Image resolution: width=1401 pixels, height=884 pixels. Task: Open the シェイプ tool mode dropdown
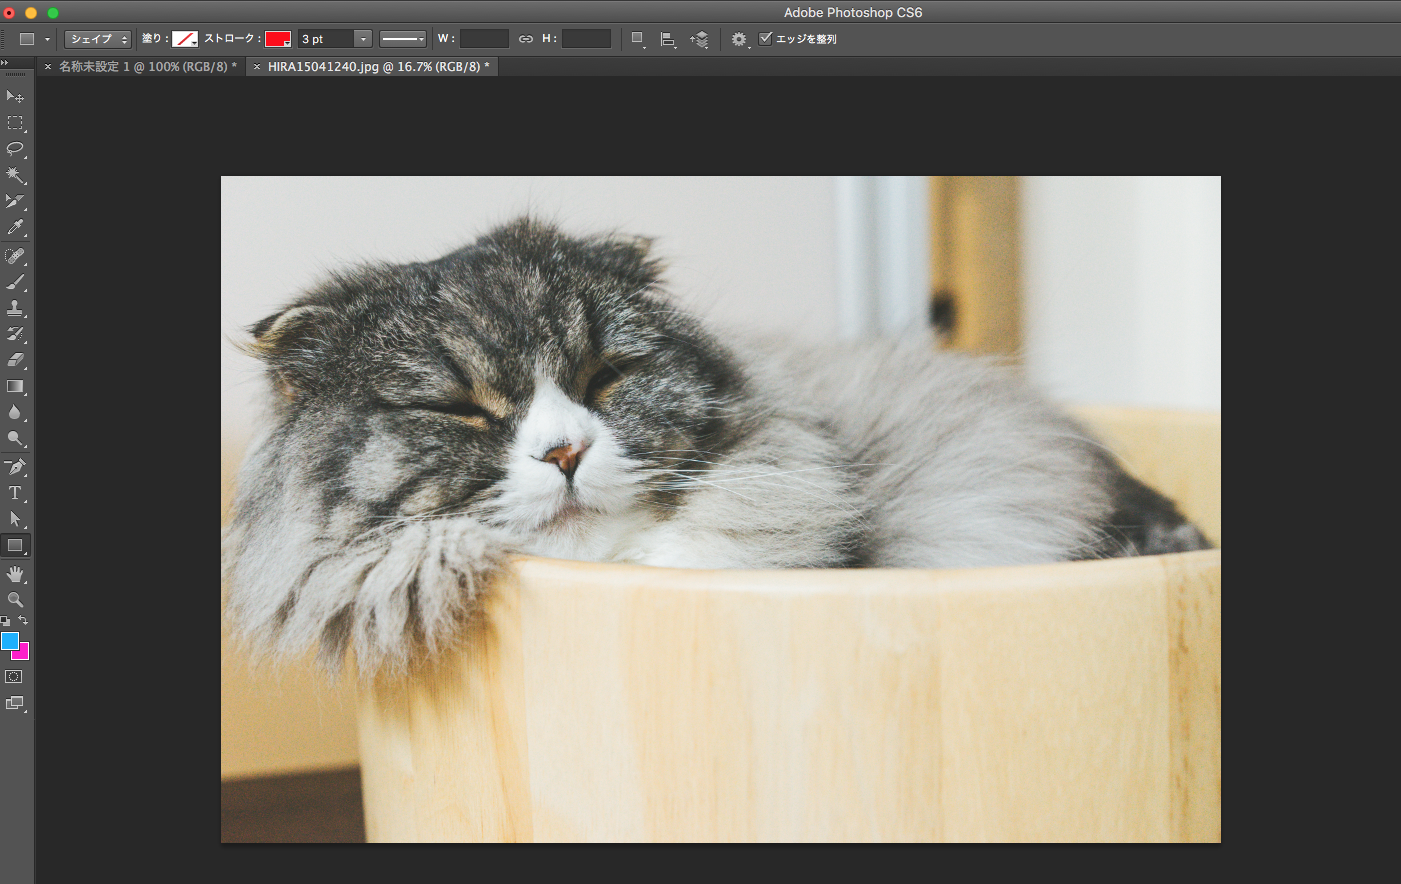(x=97, y=39)
